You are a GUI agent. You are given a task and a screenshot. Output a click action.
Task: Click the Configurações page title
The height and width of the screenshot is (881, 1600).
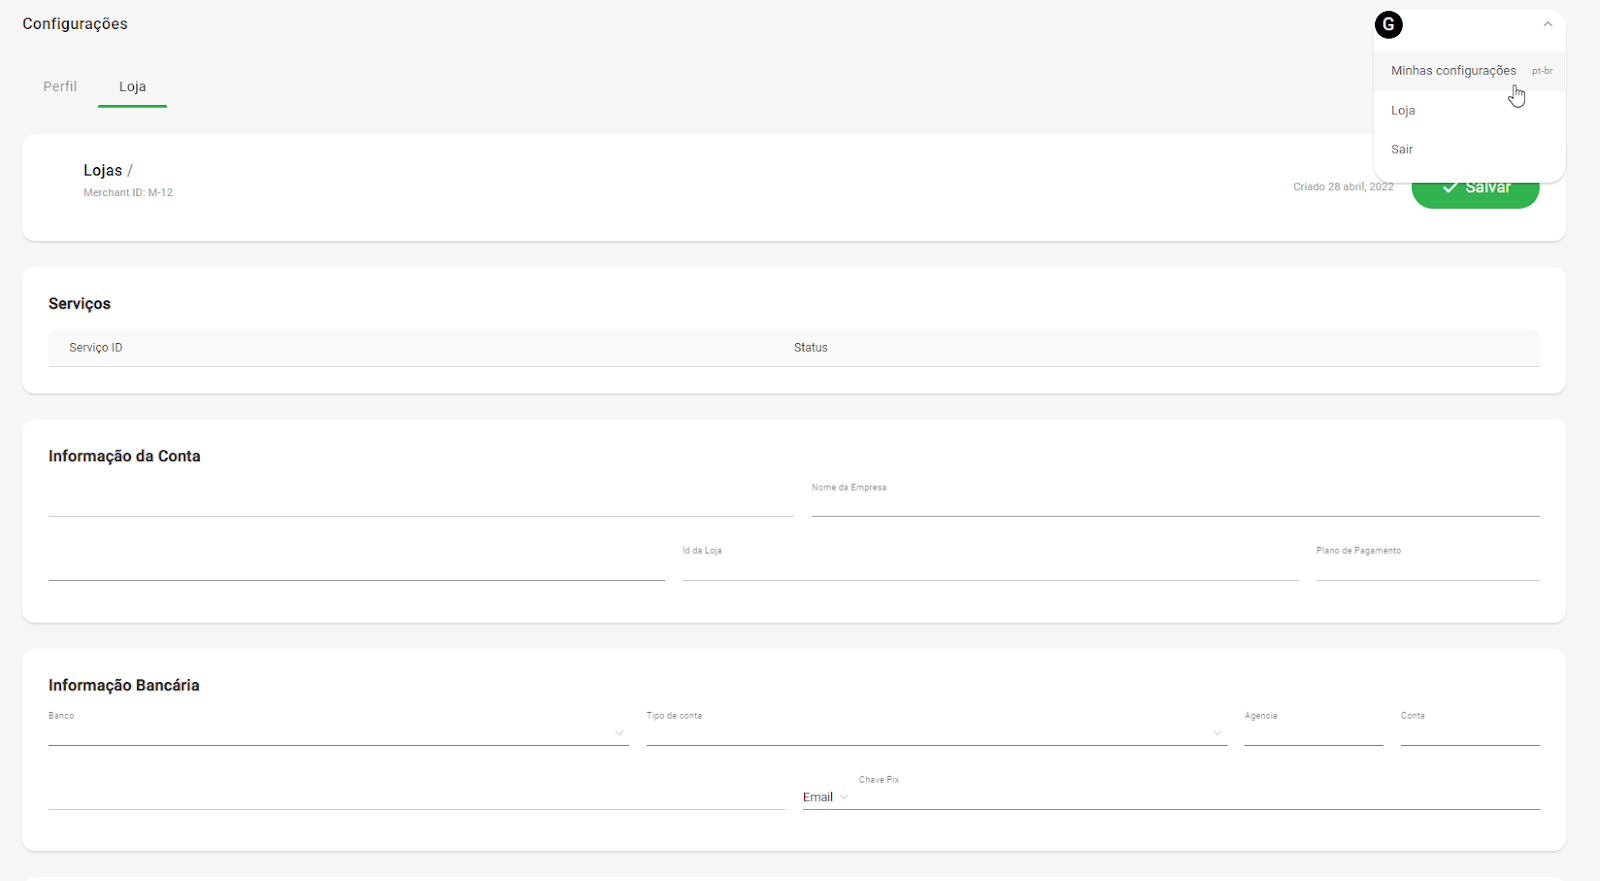[75, 24]
